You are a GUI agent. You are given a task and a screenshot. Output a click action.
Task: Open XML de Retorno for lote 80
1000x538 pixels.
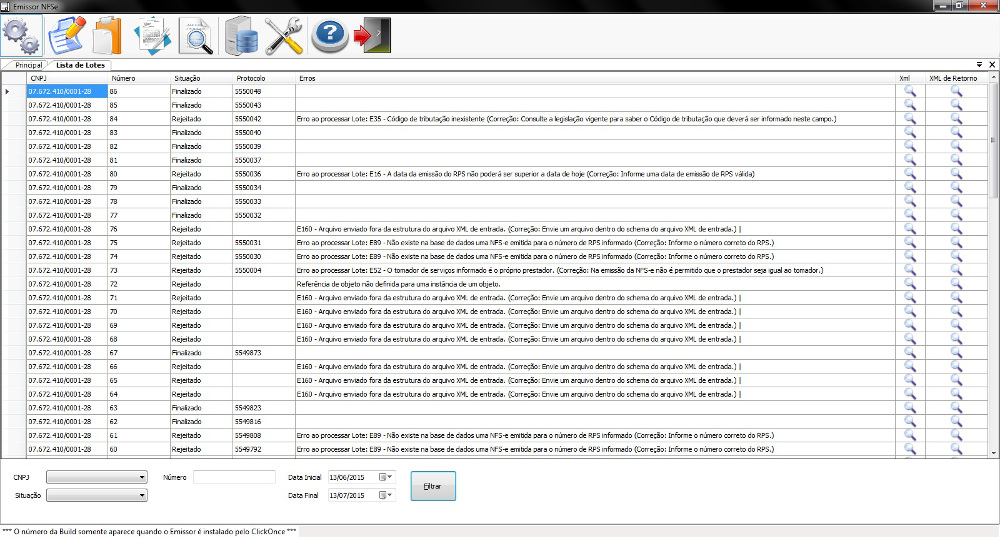[956, 173]
